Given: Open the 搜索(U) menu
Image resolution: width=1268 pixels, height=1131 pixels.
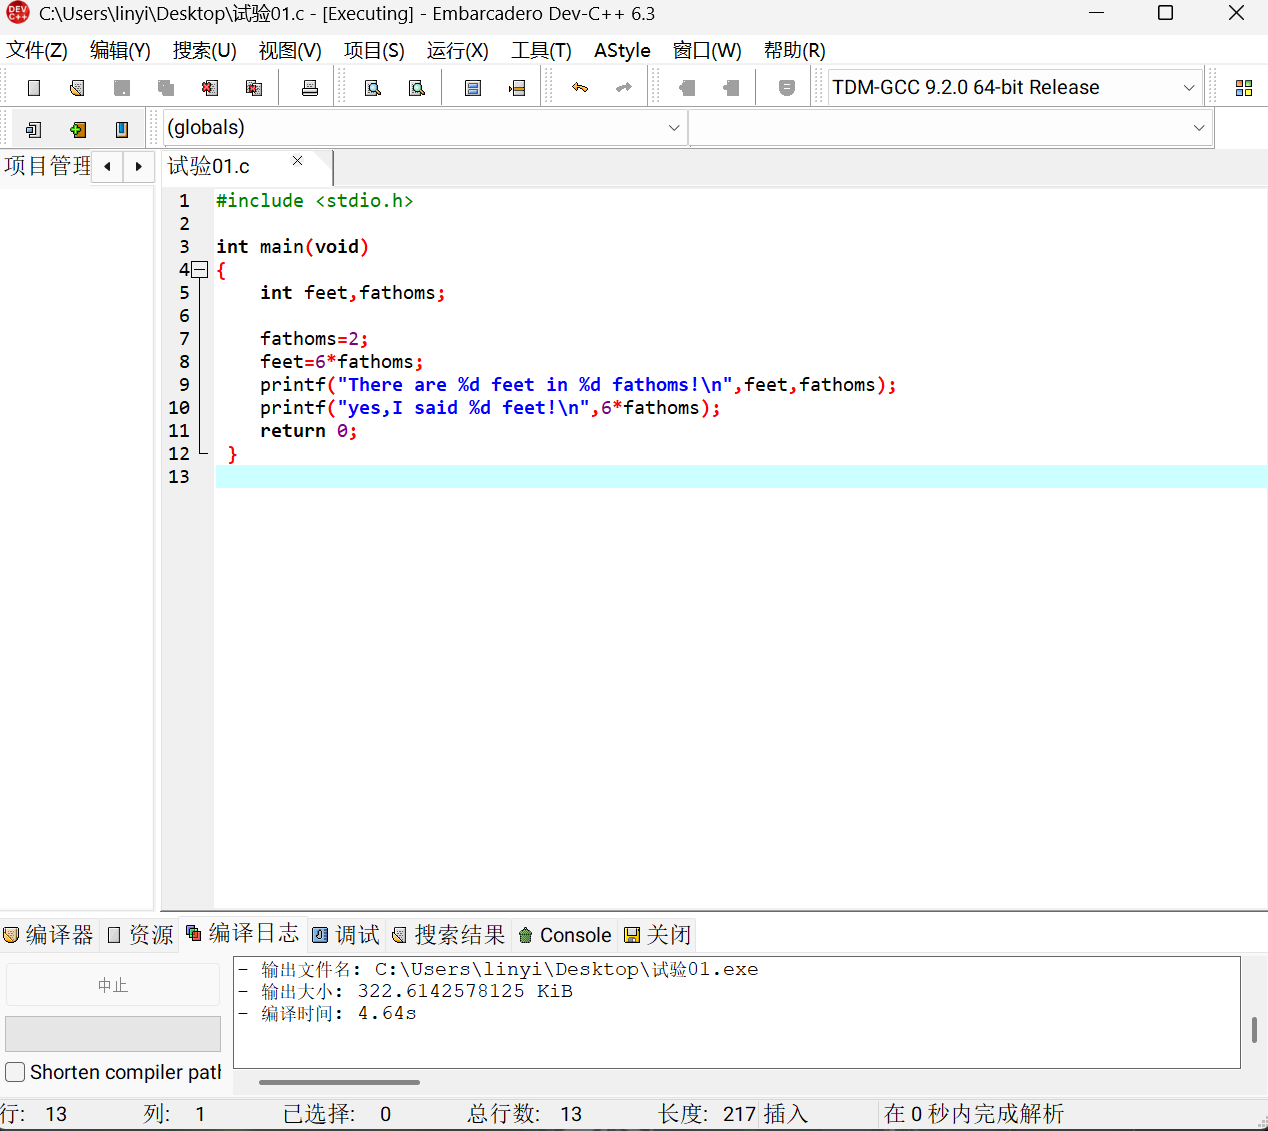Looking at the screenshot, I should pyautogui.click(x=204, y=50).
